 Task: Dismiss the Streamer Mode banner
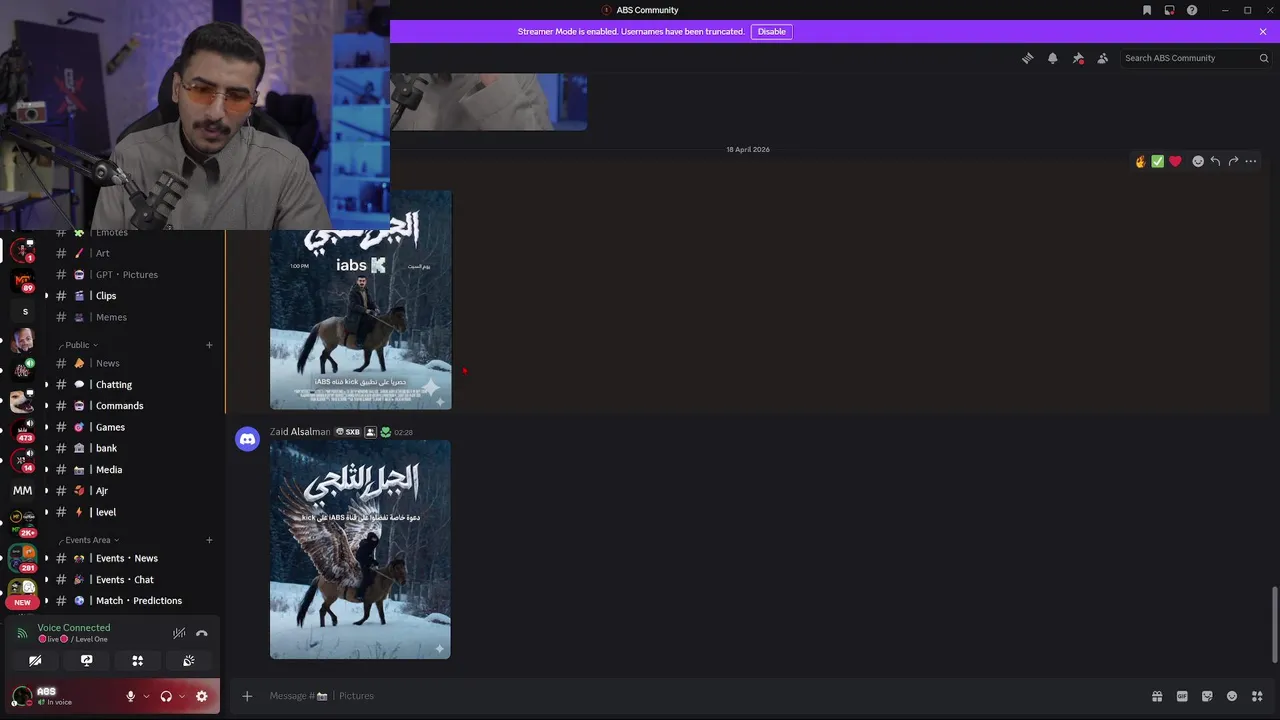pyautogui.click(x=1263, y=31)
